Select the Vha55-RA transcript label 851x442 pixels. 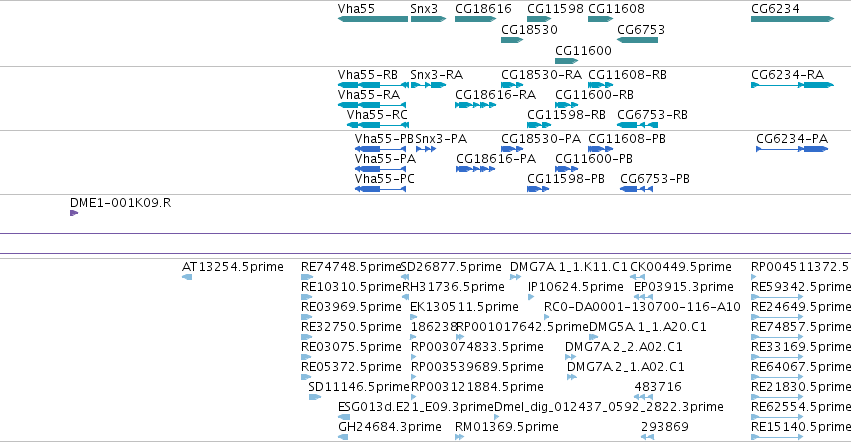point(369,94)
